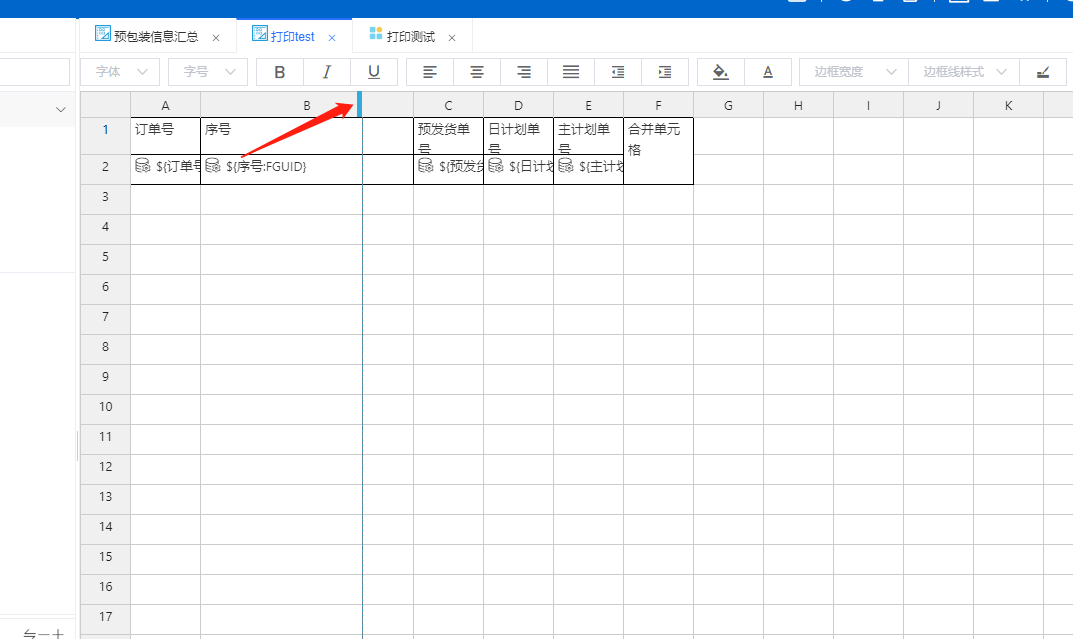
Task: Select the 合并单元格 merged cell
Action: (x=658, y=150)
